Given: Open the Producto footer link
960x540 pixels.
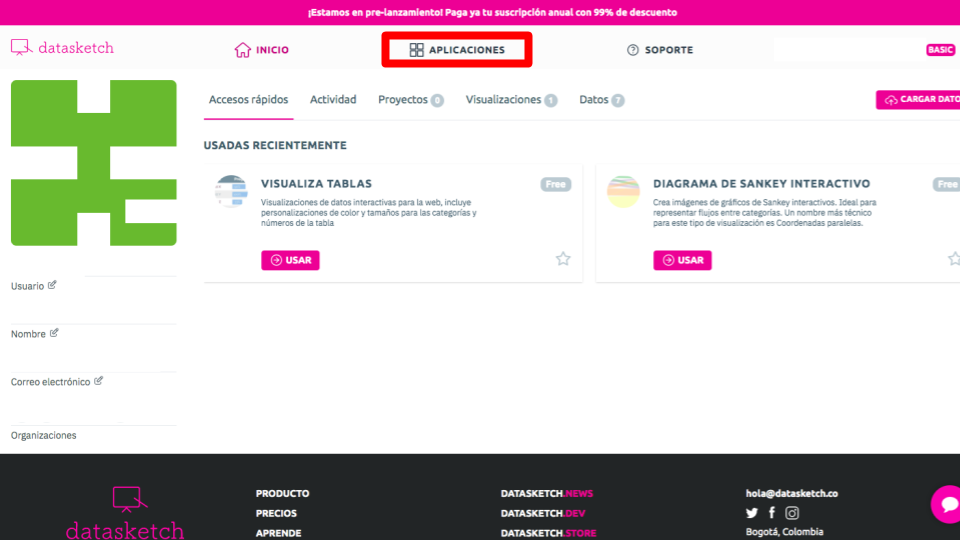Looking at the screenshot, I should click(282, 493).
